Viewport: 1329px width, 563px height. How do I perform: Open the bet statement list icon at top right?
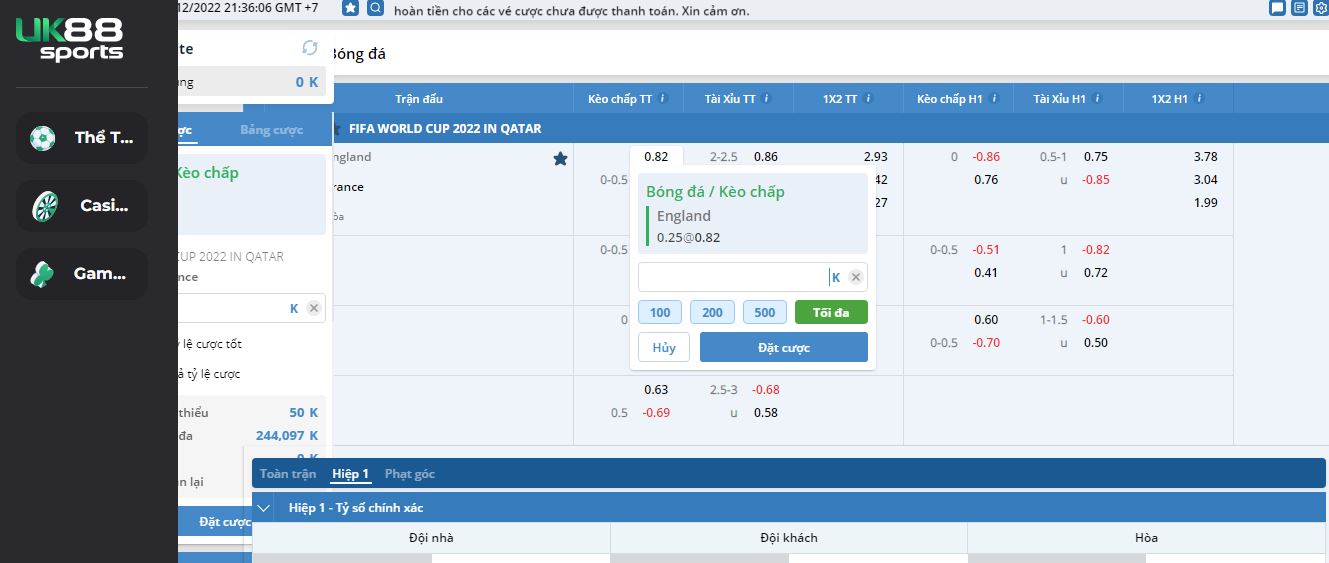click(x=1299, y=8)
